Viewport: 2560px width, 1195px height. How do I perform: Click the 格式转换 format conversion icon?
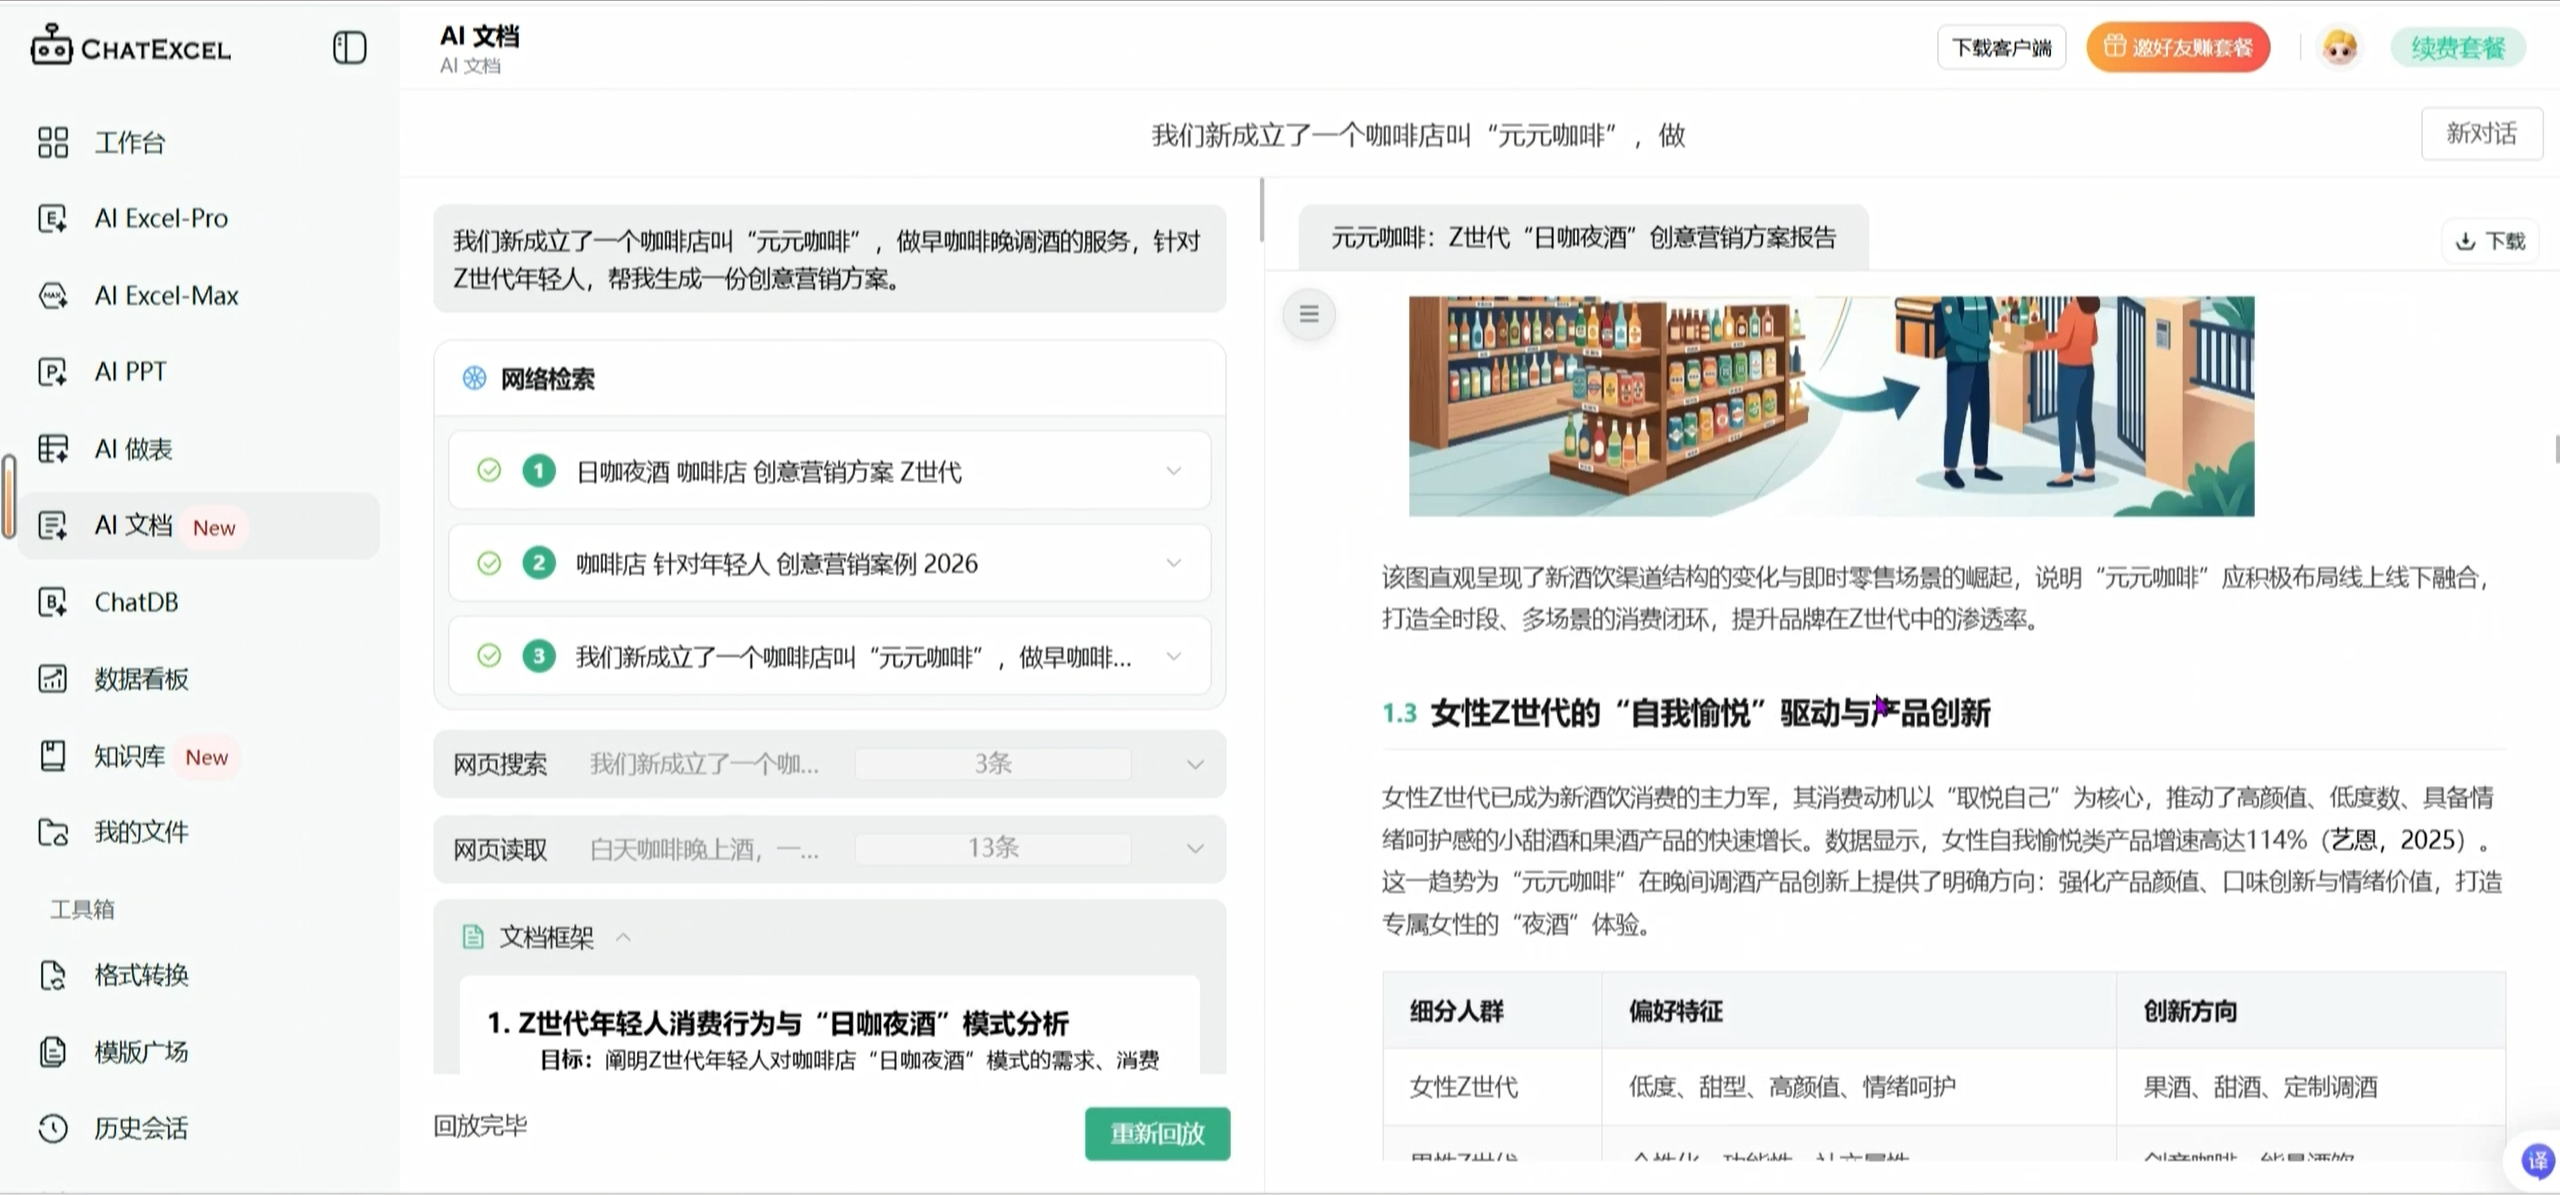53,975
